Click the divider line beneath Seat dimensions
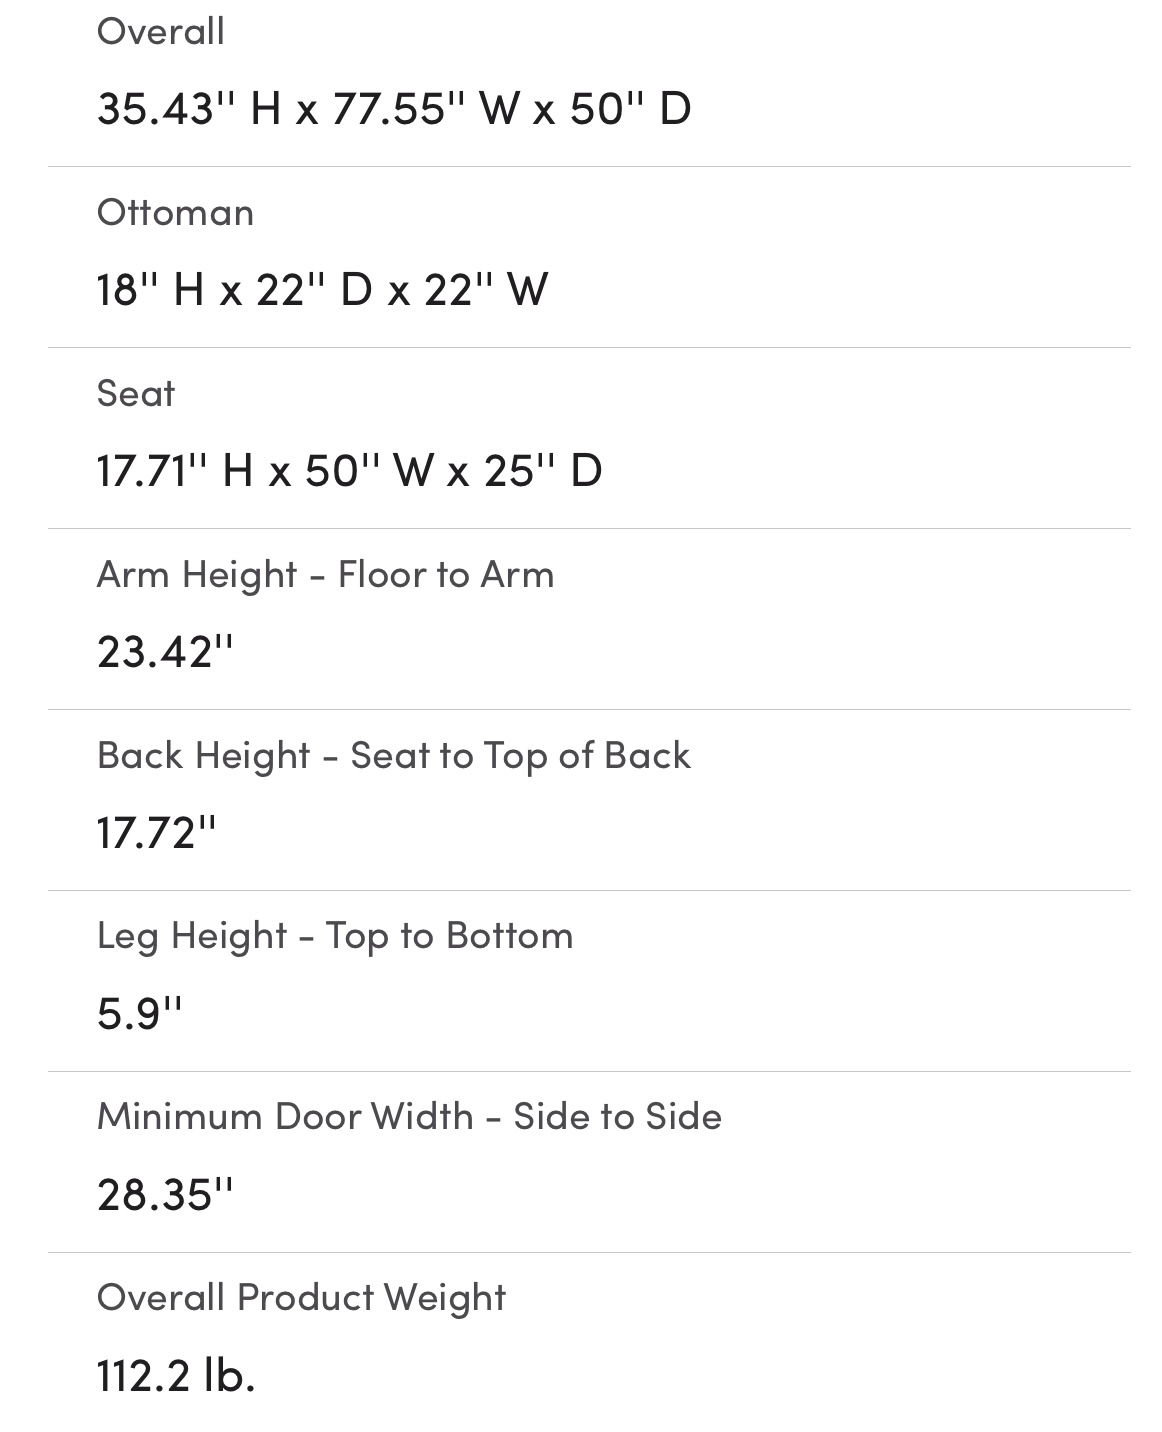 pyautogui.click(x=589, y=529)
